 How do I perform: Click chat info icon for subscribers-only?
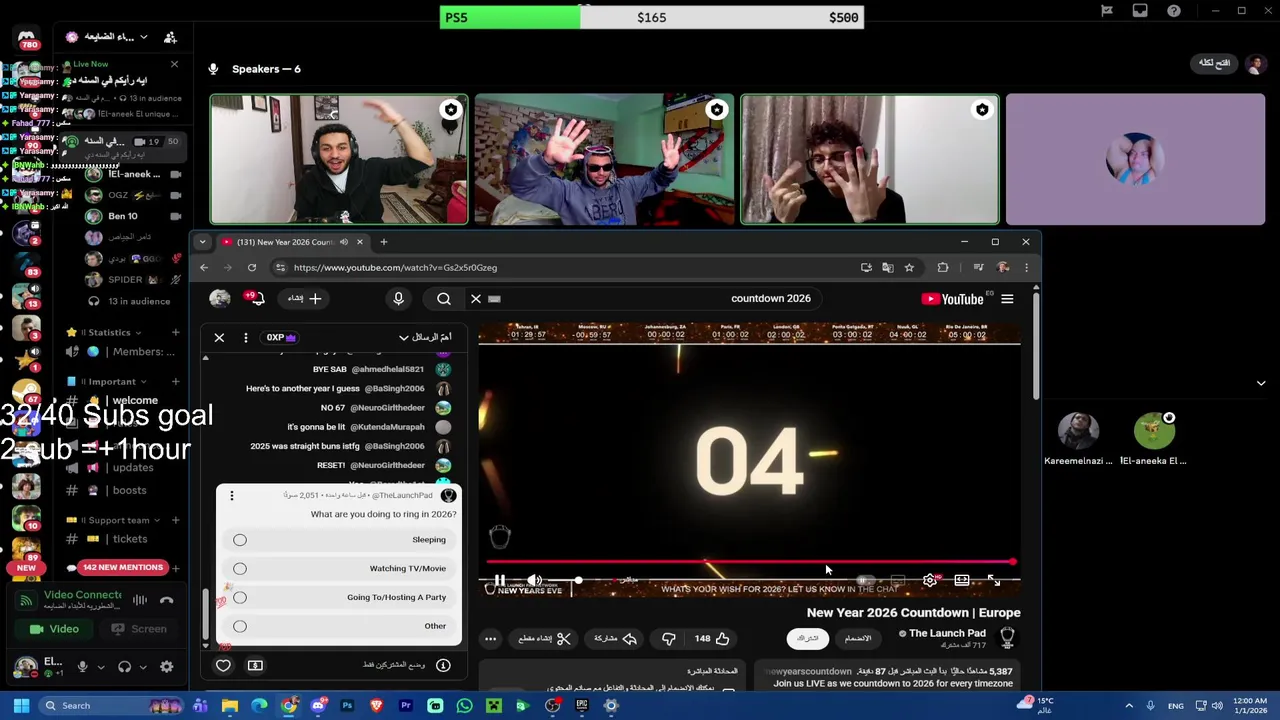tap(443, 665)
